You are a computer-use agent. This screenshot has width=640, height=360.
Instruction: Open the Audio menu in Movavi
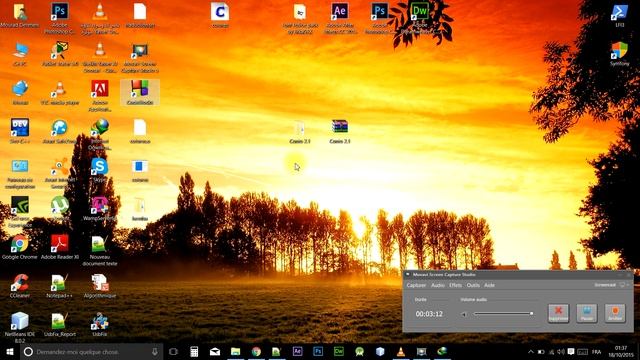click(438, 285)
